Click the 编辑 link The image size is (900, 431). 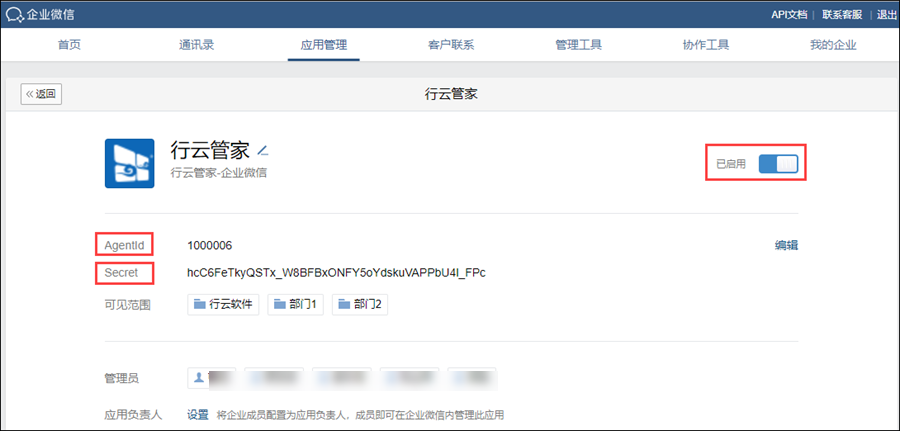point(786,246)
